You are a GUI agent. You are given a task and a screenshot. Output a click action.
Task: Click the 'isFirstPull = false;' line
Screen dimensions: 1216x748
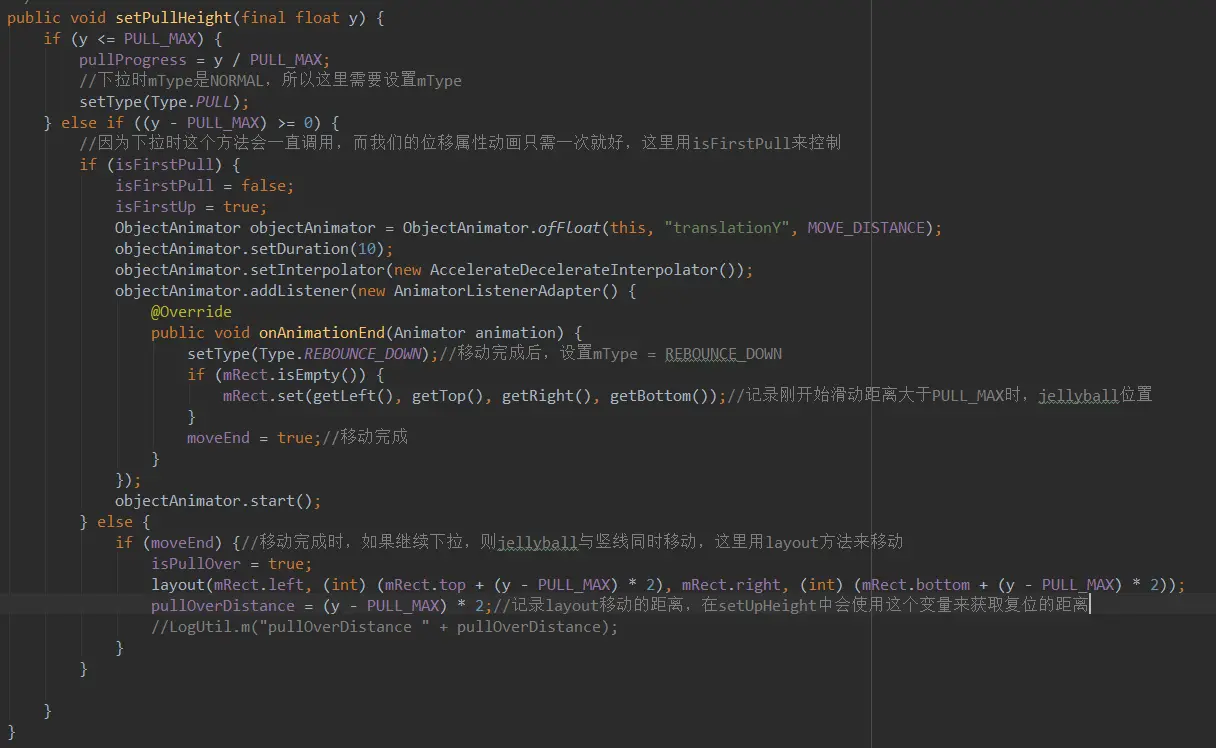205,185
